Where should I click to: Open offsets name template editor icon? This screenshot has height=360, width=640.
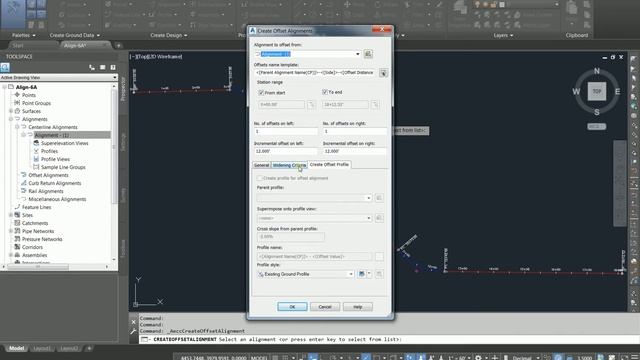tap(383, 73)
